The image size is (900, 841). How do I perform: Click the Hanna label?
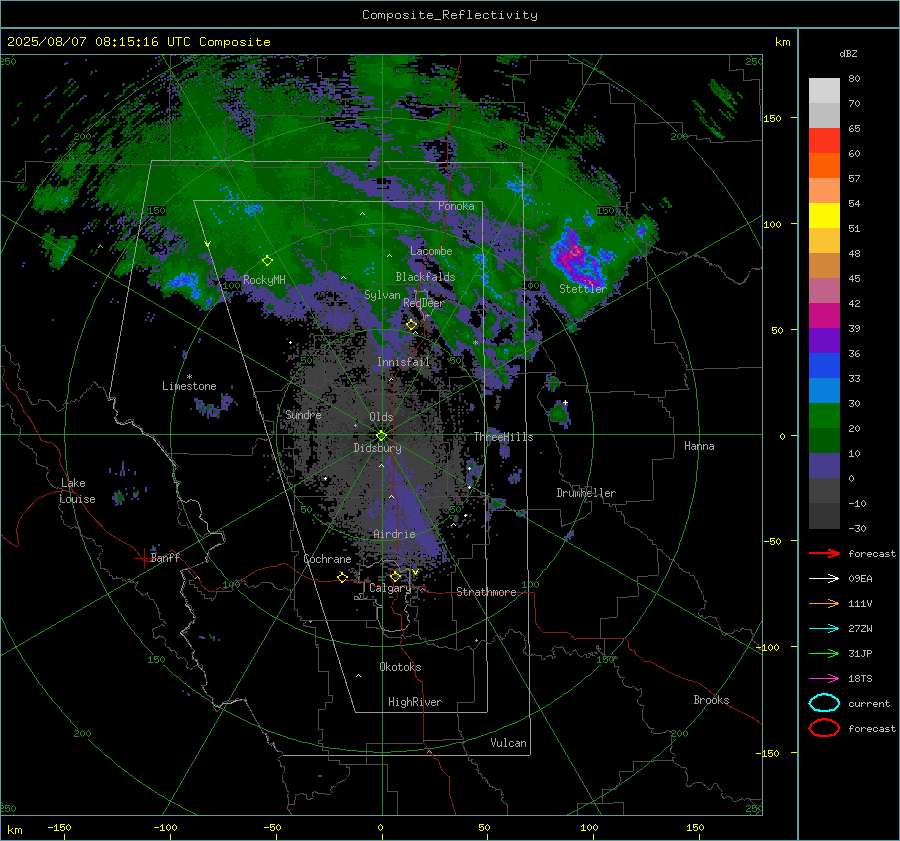tap(699, 446)
